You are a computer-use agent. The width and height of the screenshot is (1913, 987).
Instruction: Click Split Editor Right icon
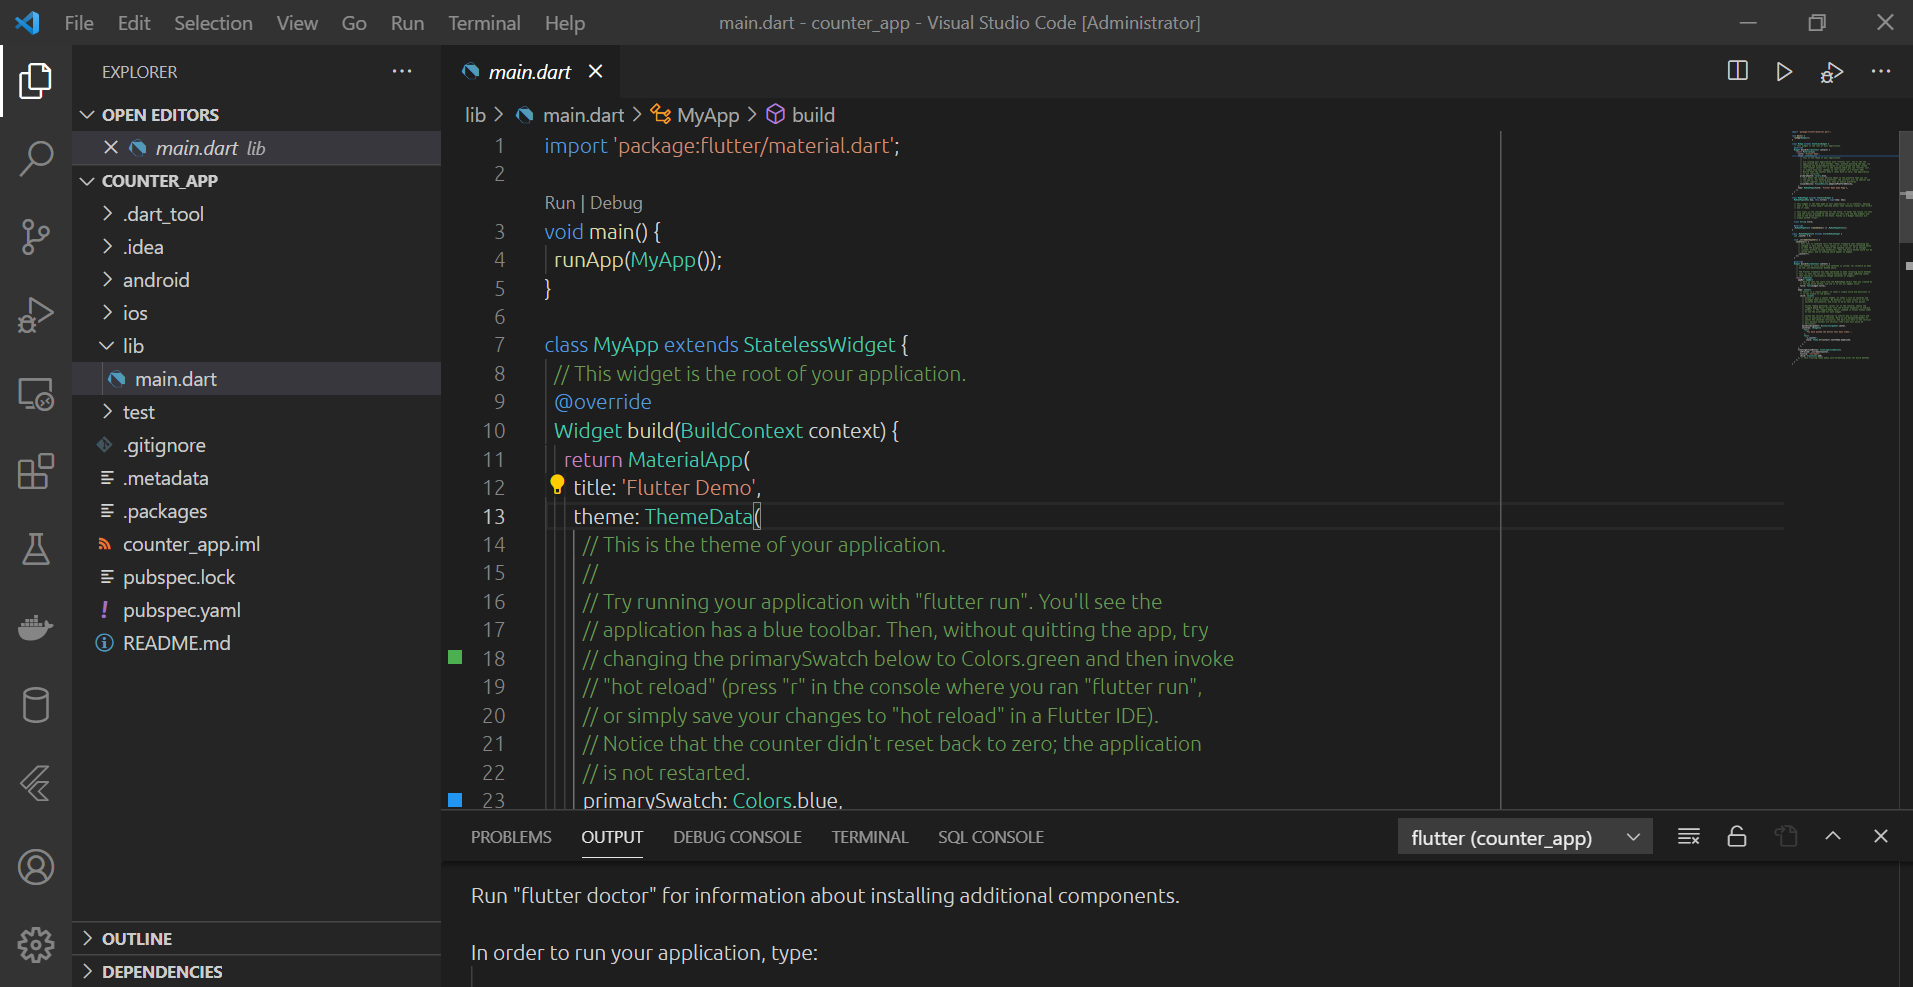tap(1738, 71)
